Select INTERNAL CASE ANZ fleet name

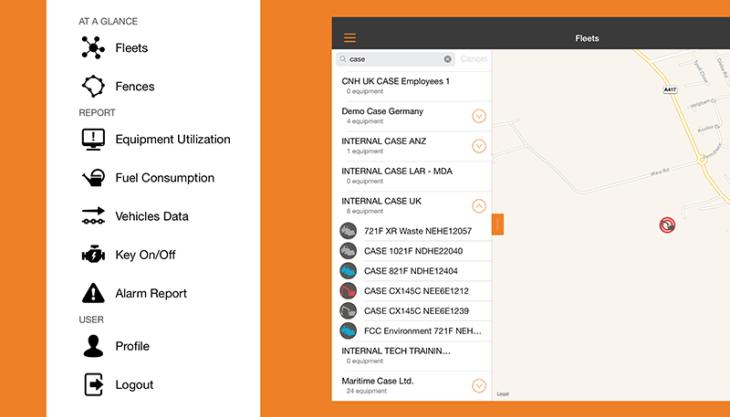click(x=384, y=141)
